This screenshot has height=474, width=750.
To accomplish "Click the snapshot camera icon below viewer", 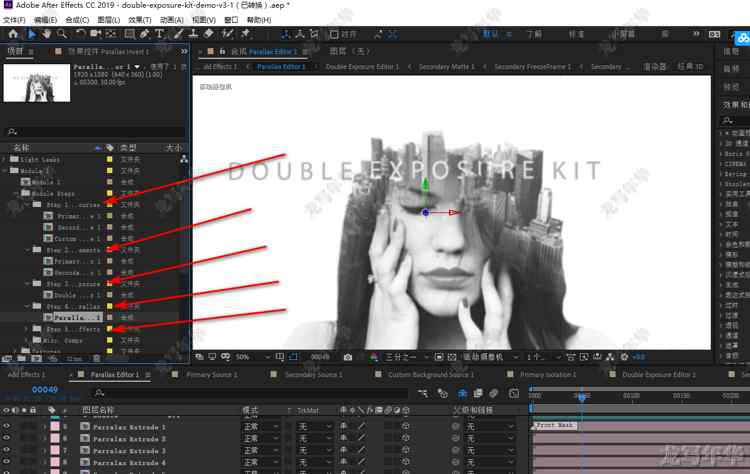I will [348, 357].
